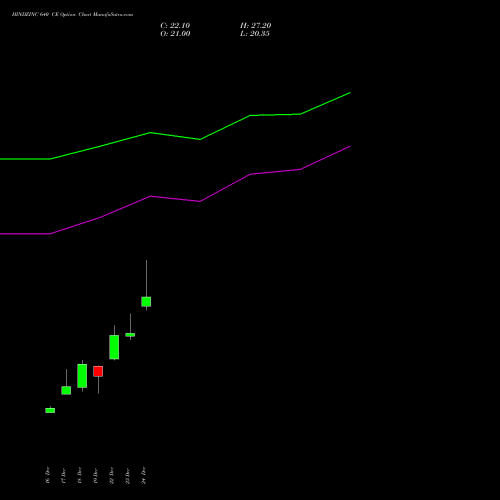Click the 16 Dec date axis label
The height and width of the screenshot is (500, 500).
coord(48,475)
